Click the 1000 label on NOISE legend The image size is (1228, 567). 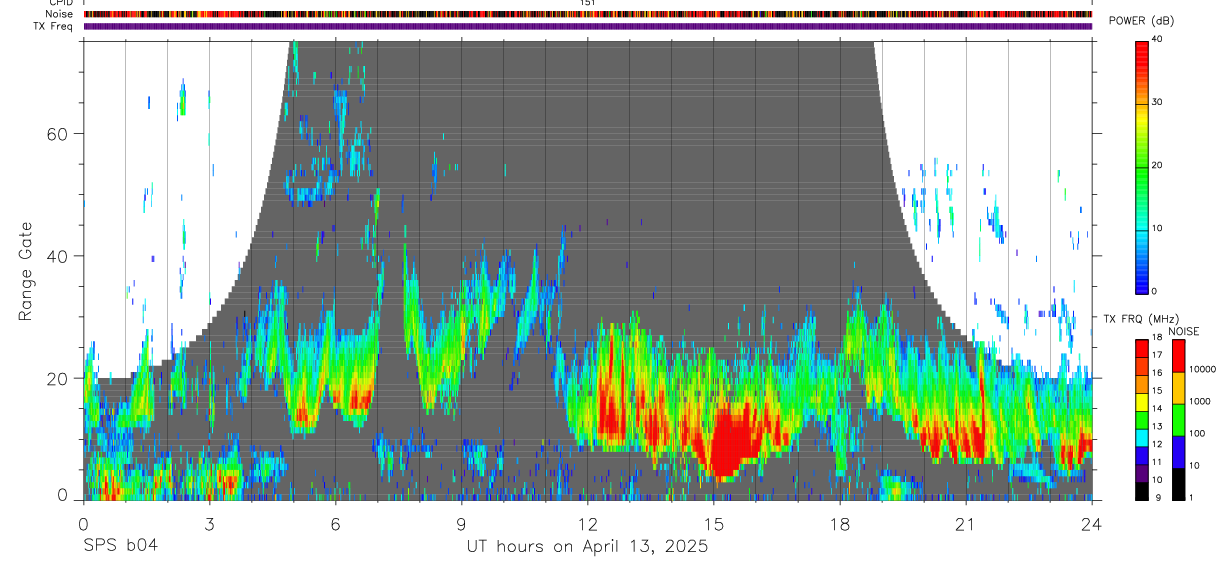point(1198,401)
